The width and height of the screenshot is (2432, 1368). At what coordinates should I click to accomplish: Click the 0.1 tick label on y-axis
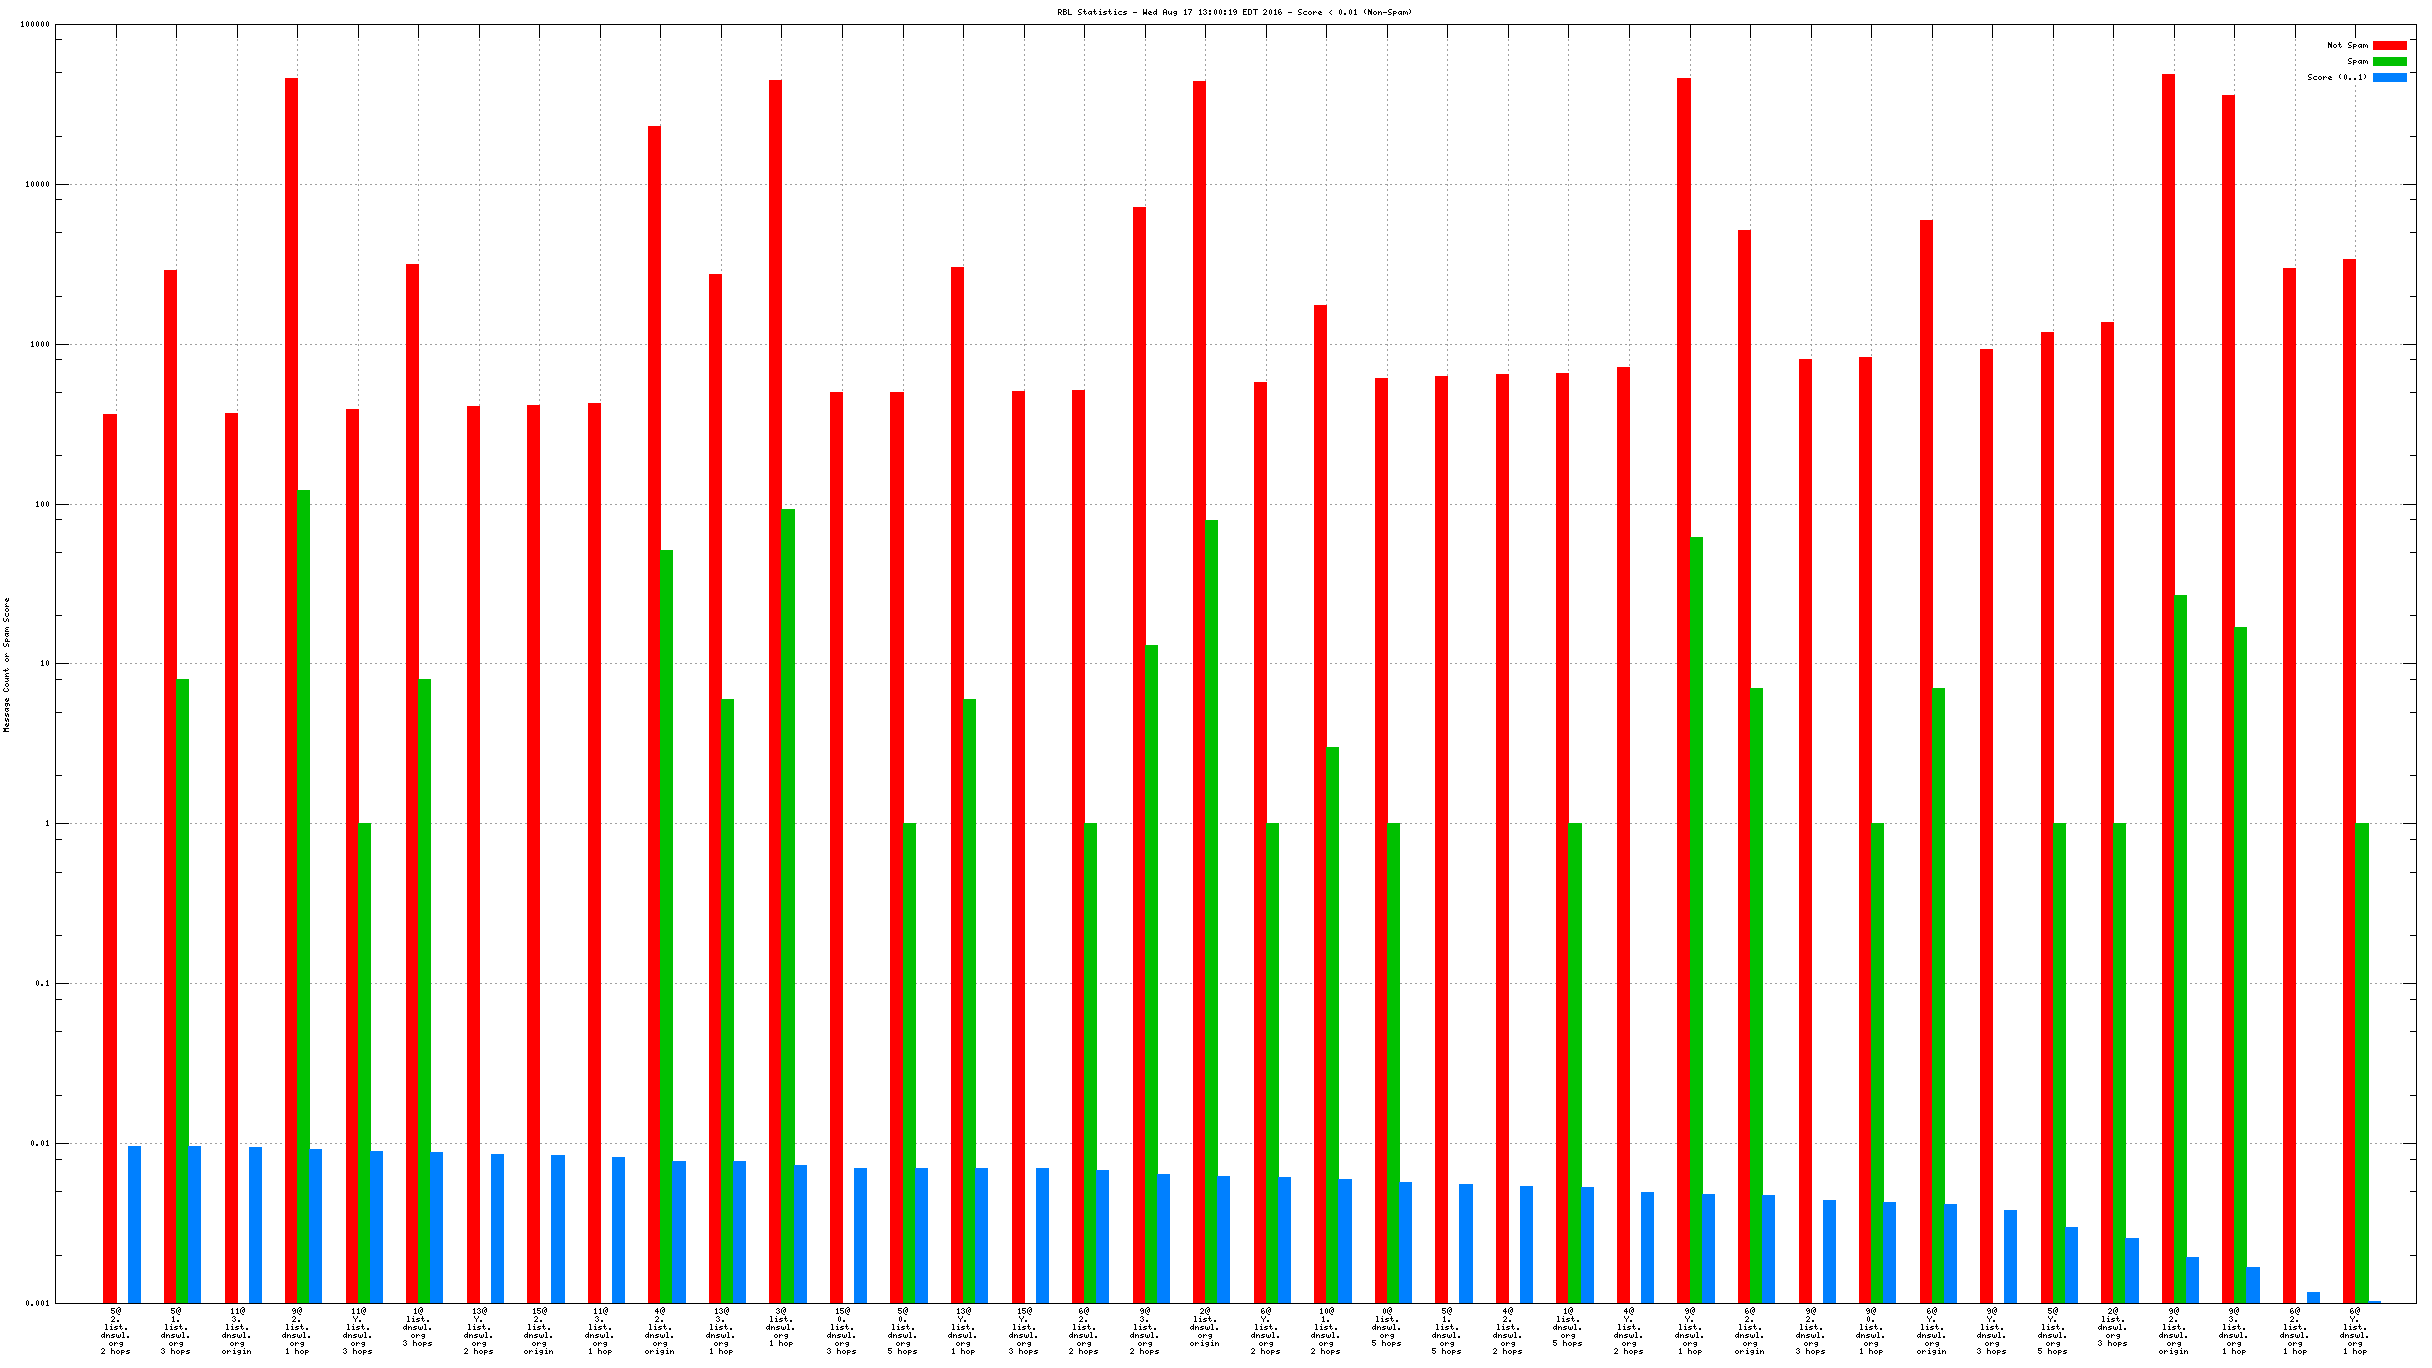click(42, 983)
